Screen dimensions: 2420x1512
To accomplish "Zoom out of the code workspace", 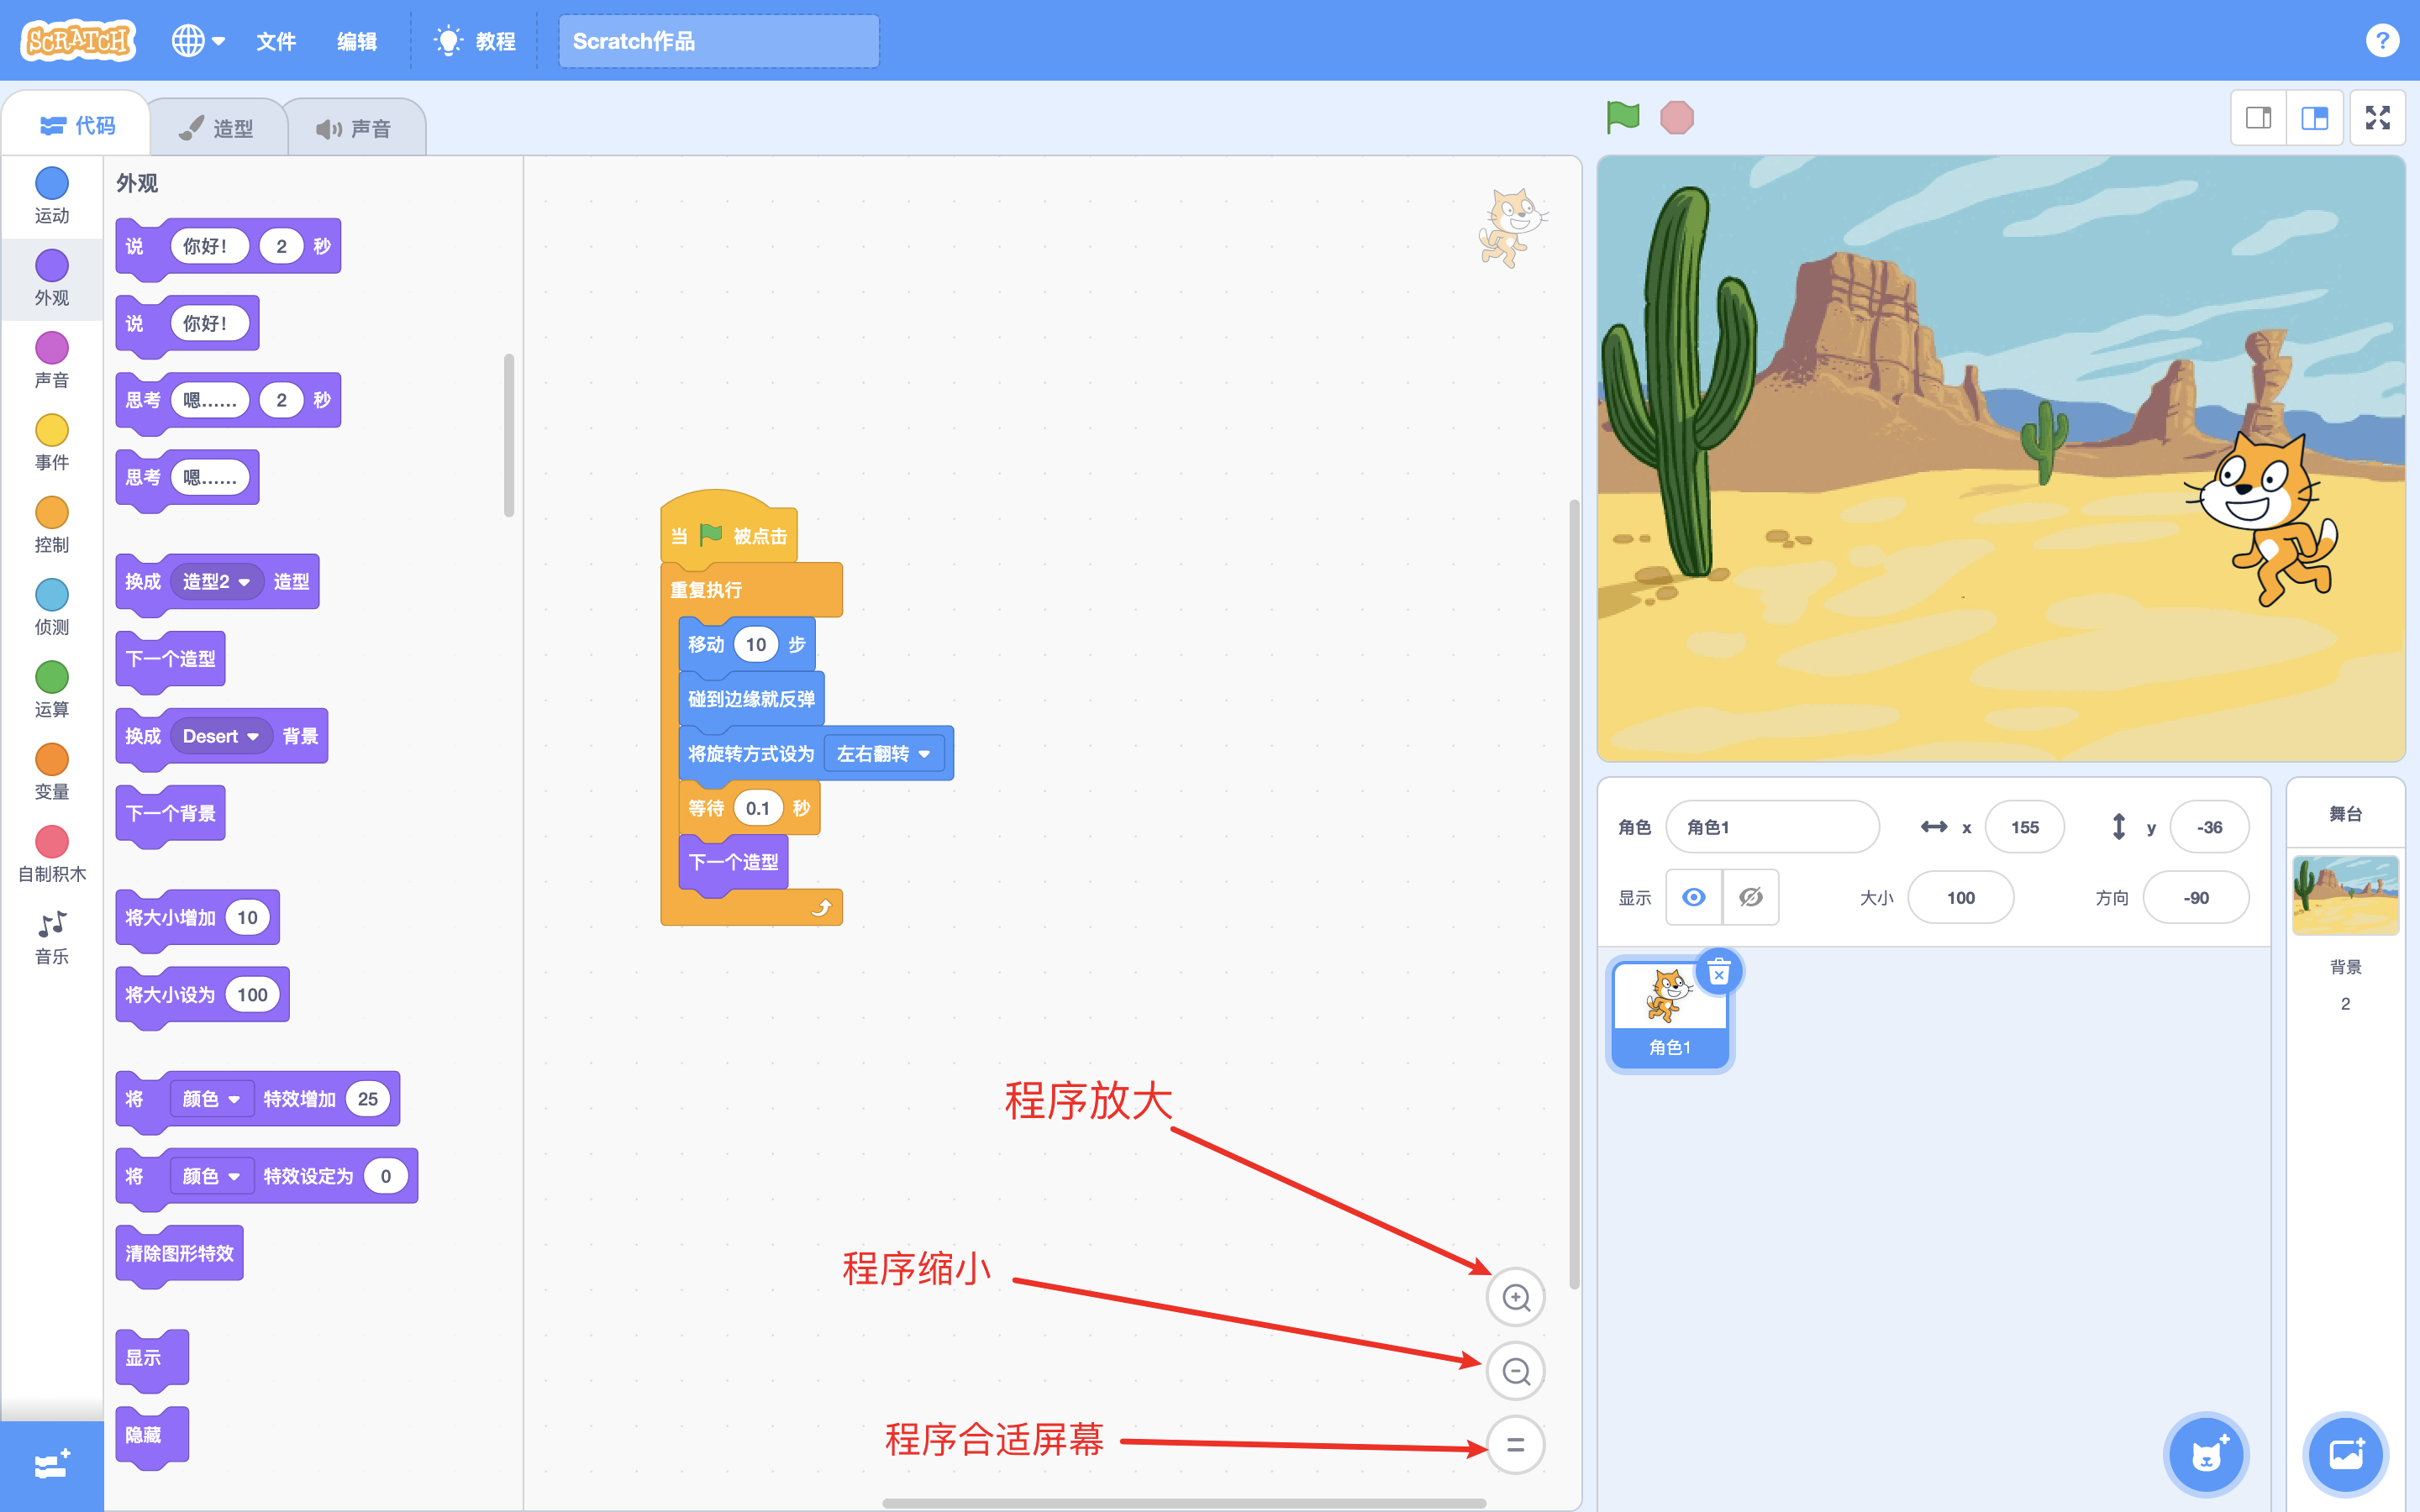I will pyautogui.click(x=1516, y=1371).
